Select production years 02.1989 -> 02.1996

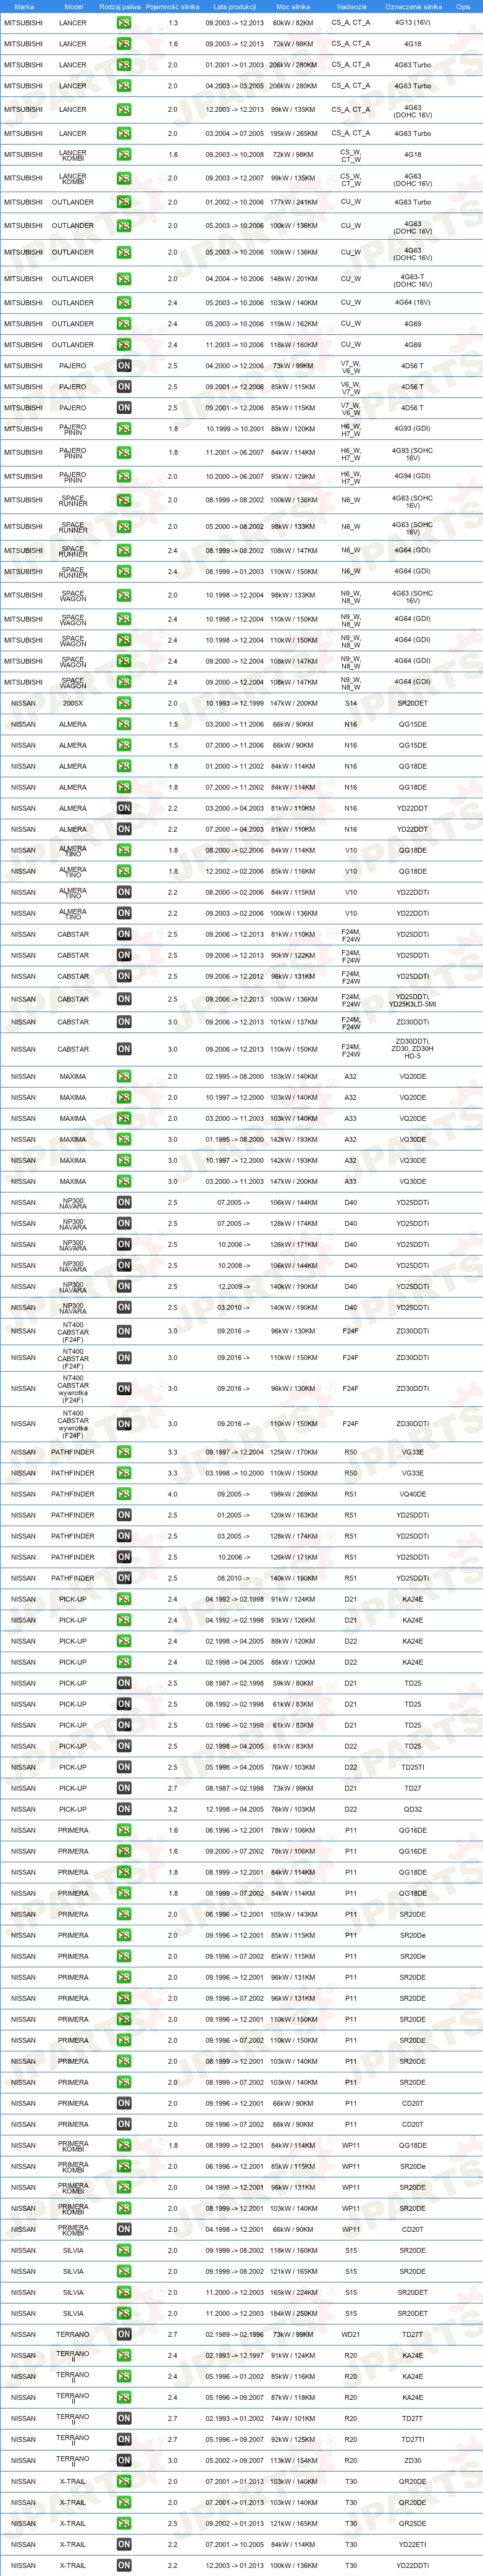click(234, 2334)
